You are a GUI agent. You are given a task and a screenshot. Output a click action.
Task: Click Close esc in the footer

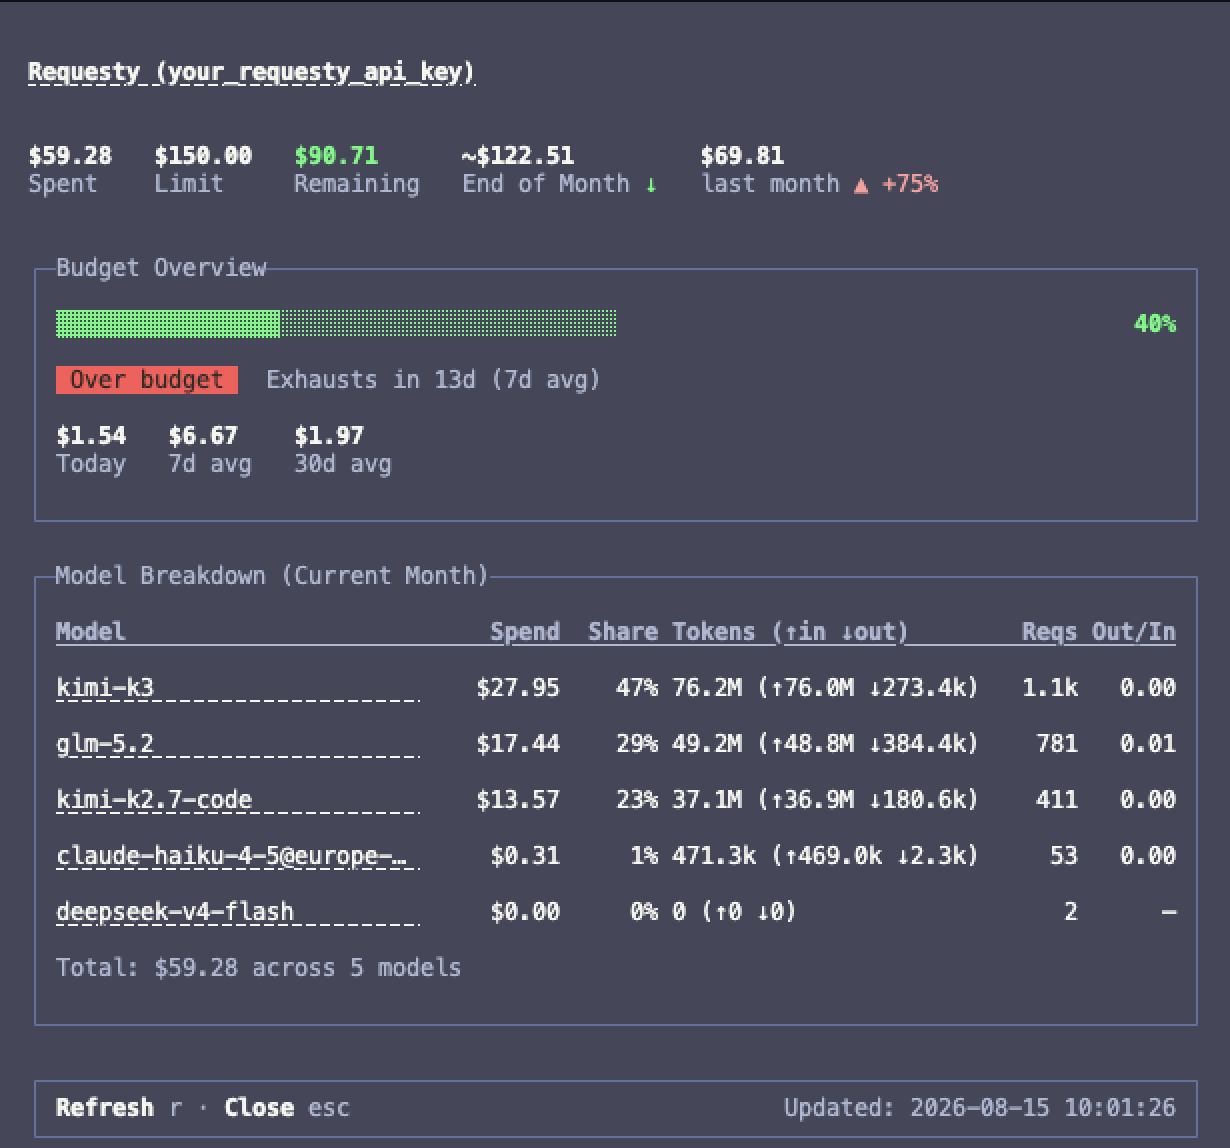(287, 1107)
